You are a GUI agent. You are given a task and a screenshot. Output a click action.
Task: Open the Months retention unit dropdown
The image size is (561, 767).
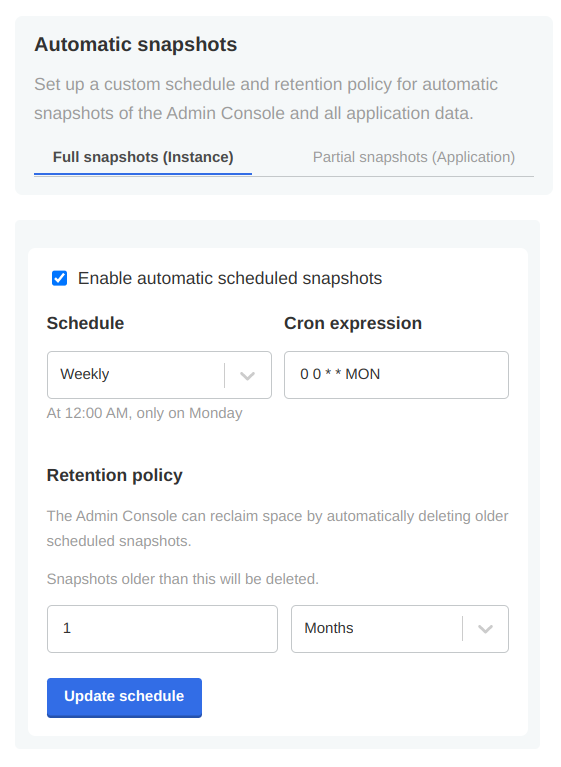click(400, 629)
